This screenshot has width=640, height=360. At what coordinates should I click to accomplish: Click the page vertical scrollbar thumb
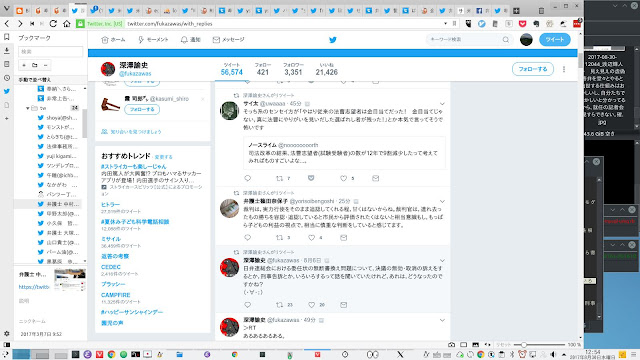[x=580, y=60]
